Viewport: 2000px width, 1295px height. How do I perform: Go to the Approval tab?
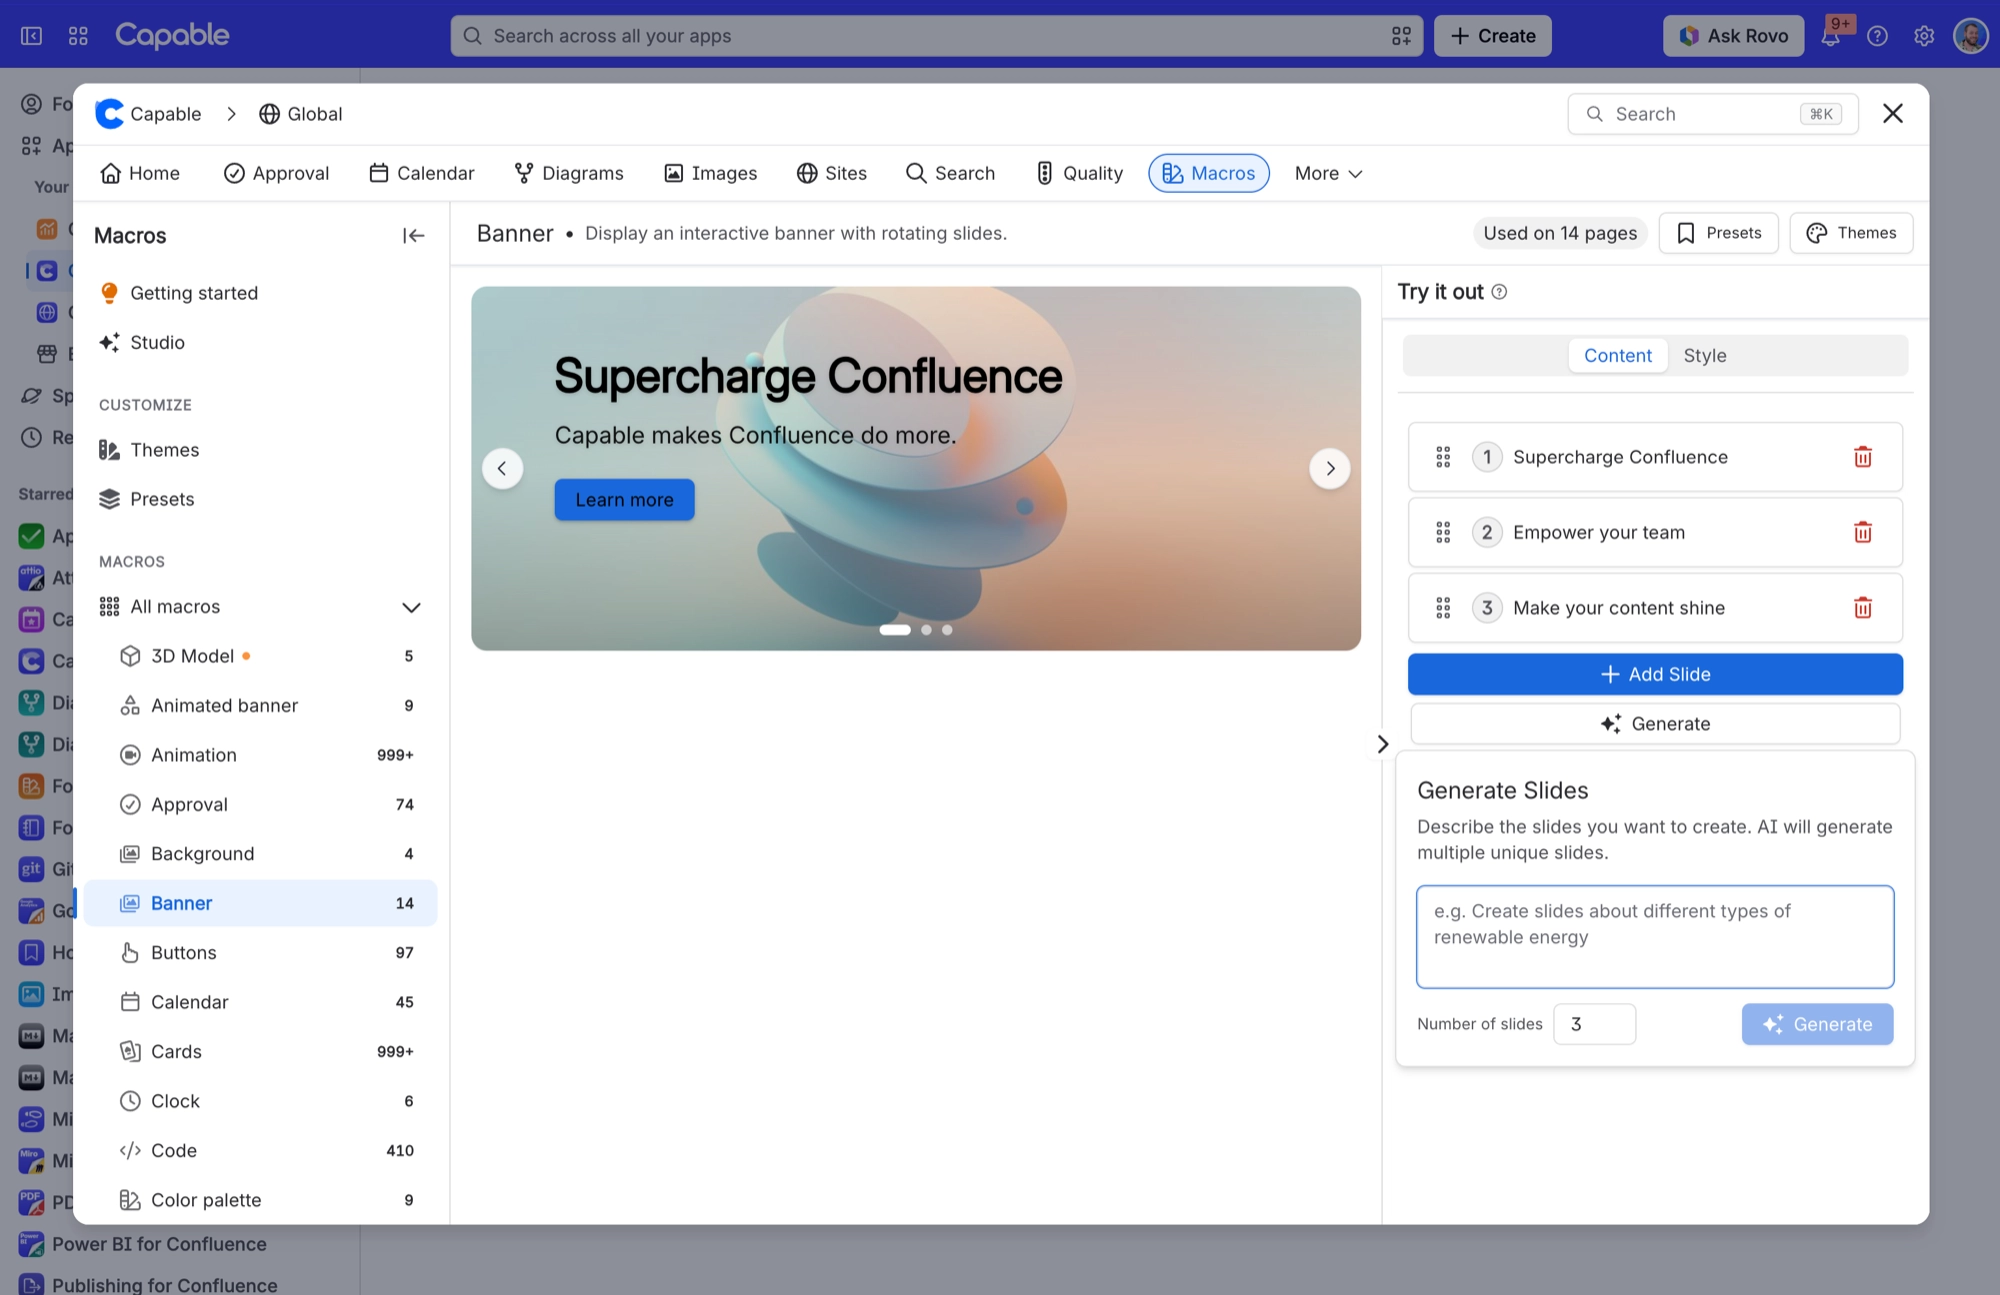coord(277,173)
